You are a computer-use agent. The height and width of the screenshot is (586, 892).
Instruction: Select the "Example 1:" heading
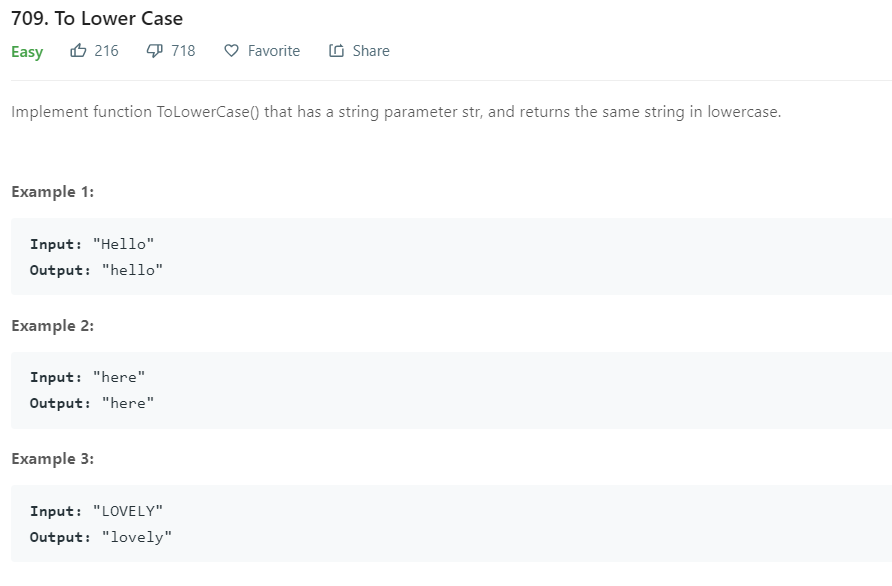point(52,192)
